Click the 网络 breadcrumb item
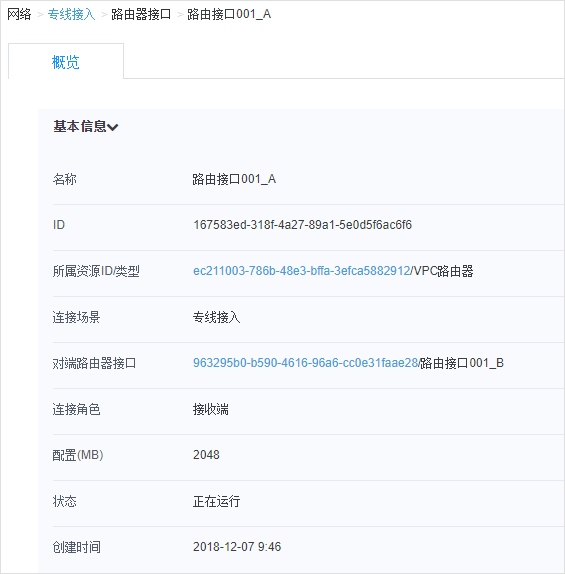The image size is (565, 574). click(19, 14)
